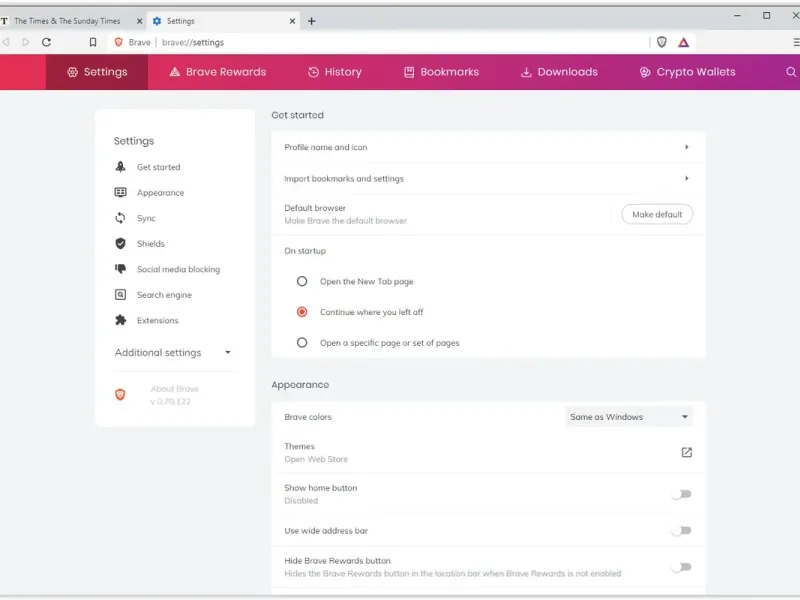The image size is (800, 600).
Task: Reload the page with the refresh icon
Action: click(46, 42)
